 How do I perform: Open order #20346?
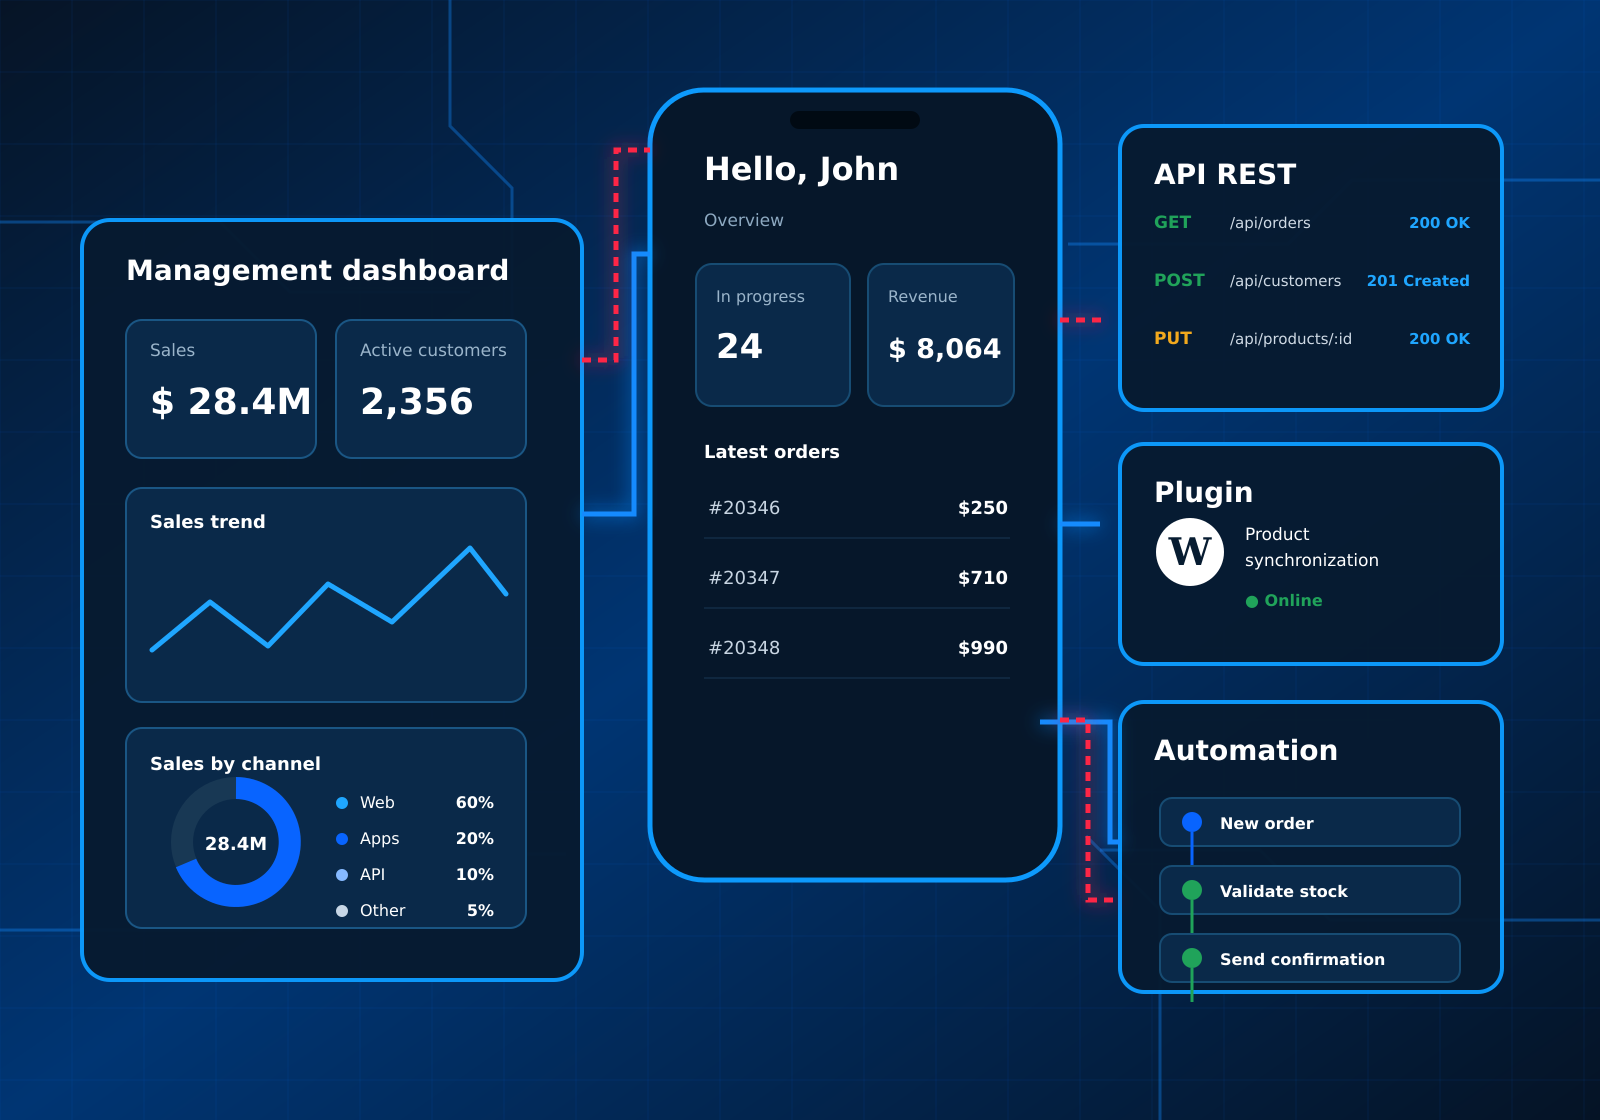(857, 508)
